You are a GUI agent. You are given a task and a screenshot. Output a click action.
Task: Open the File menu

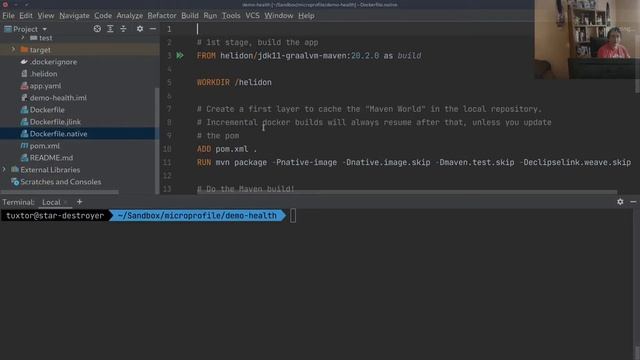pos(8,16)
